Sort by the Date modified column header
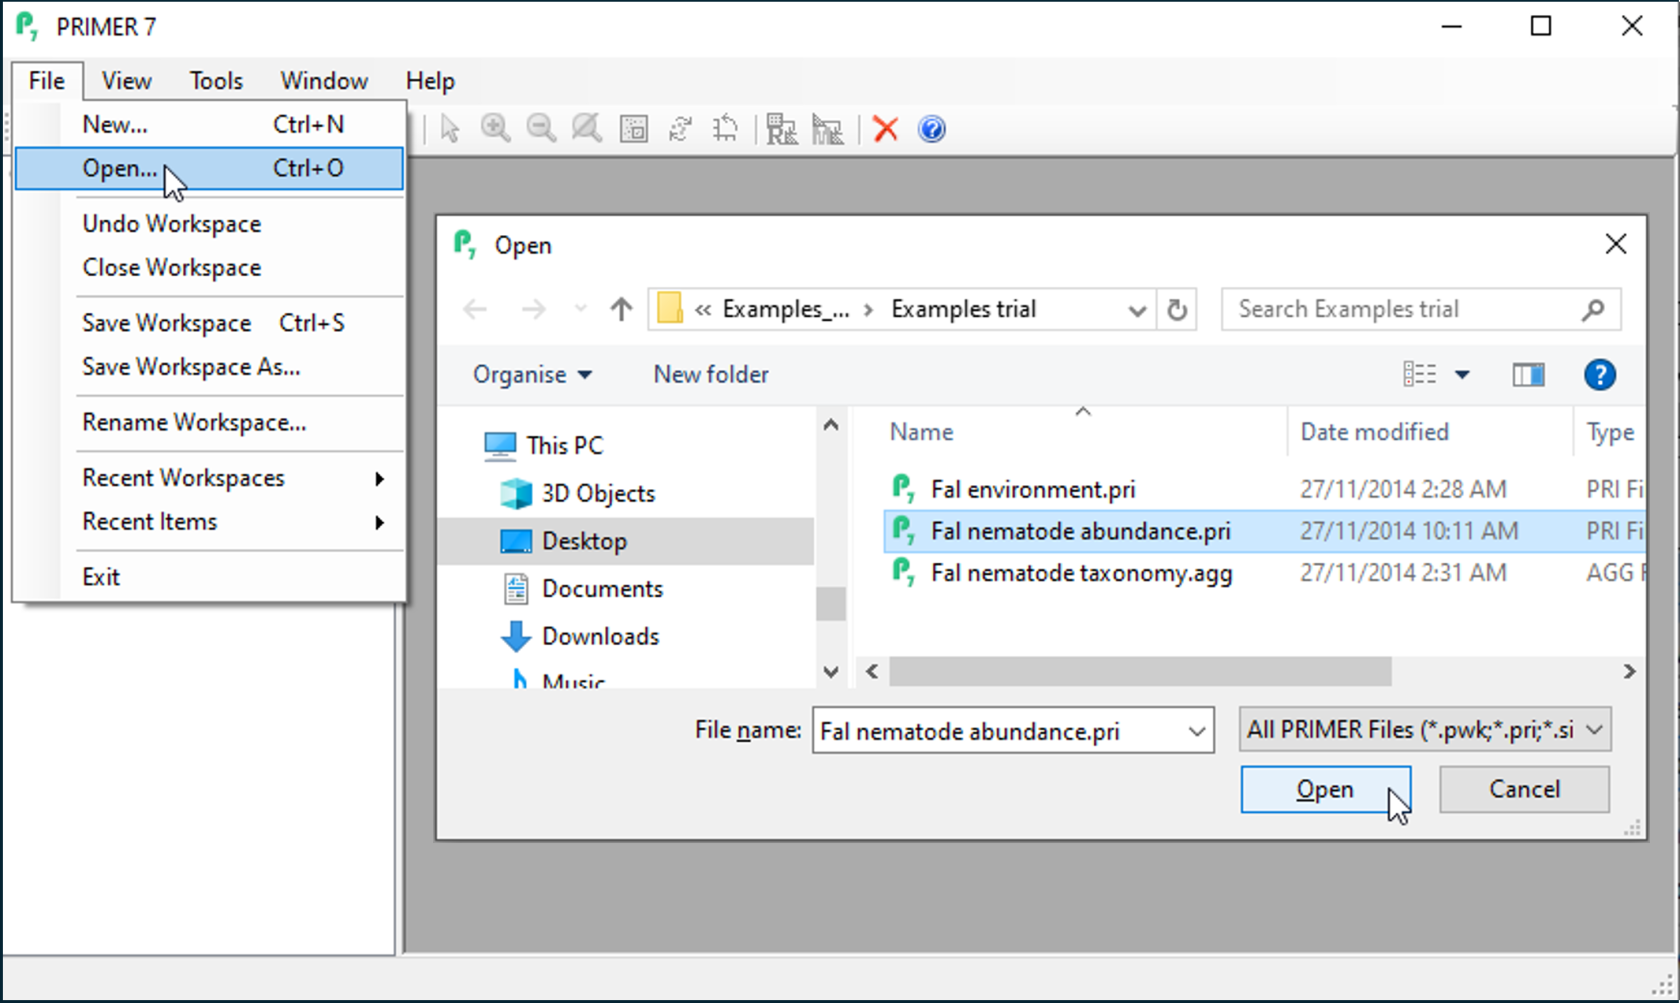Screen dimensions: 1680x1003 [x=1430, y=432]
